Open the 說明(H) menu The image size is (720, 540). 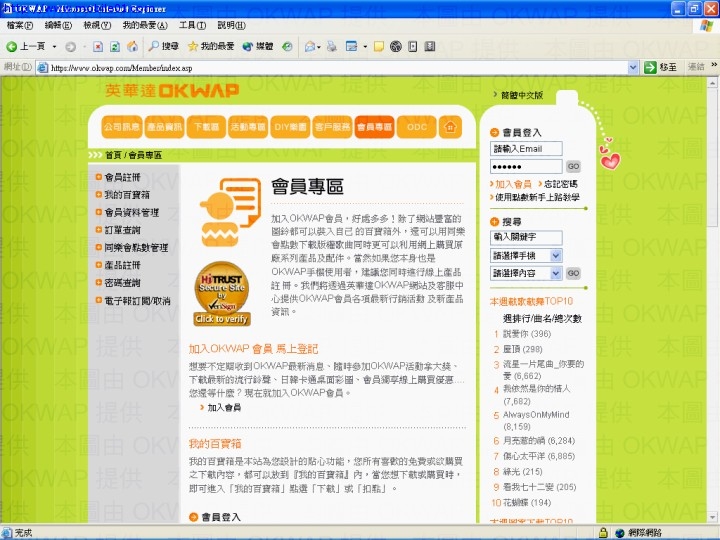(231, 25)
